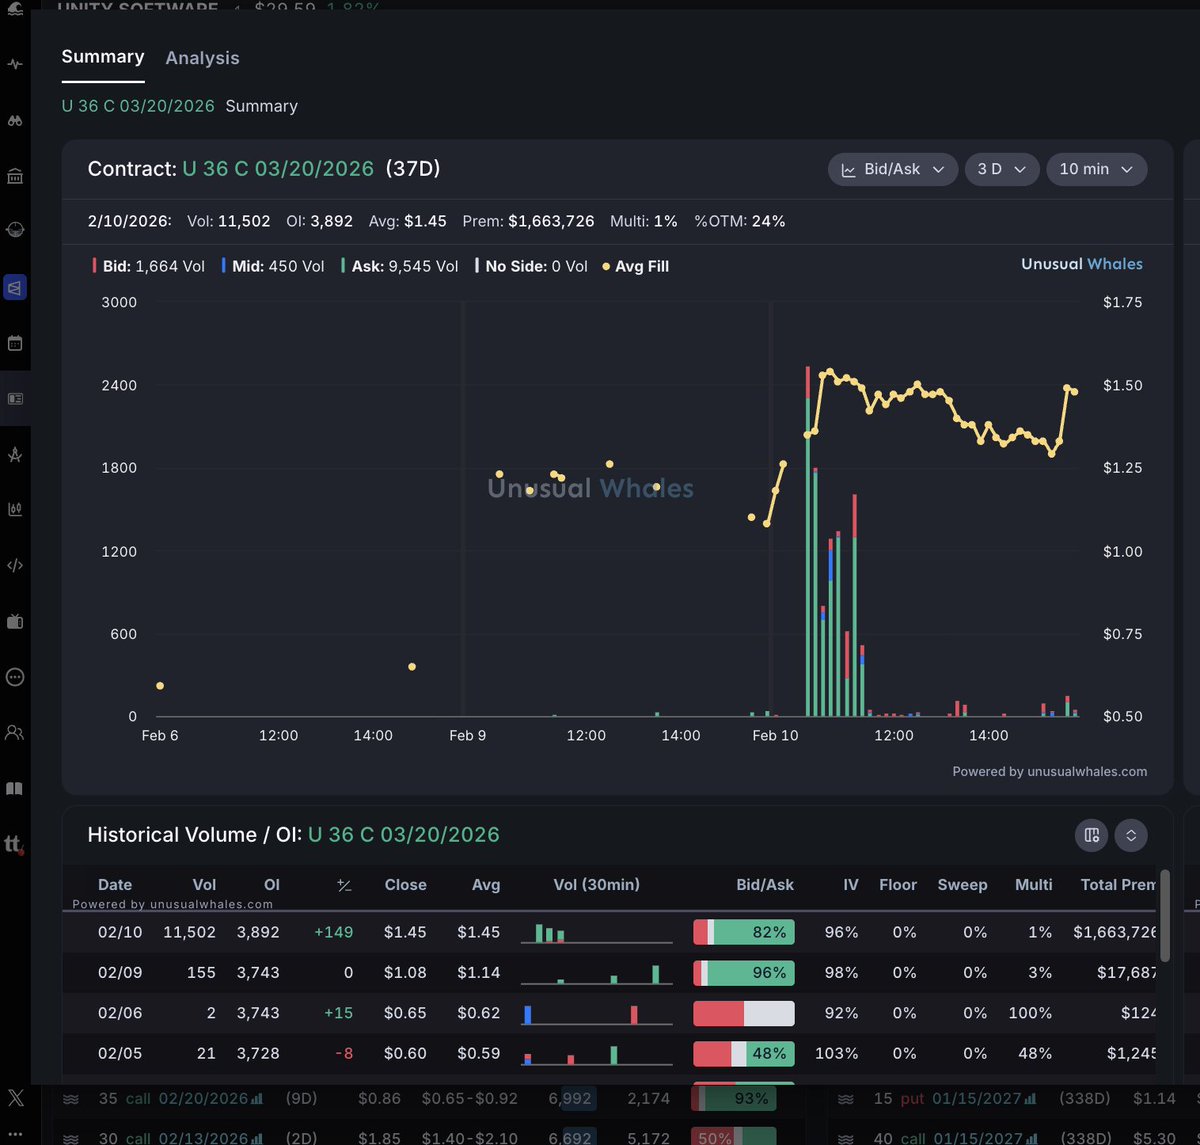
Task: Click the 30min volume sparkline in 02/09 row
Action: 597,973
